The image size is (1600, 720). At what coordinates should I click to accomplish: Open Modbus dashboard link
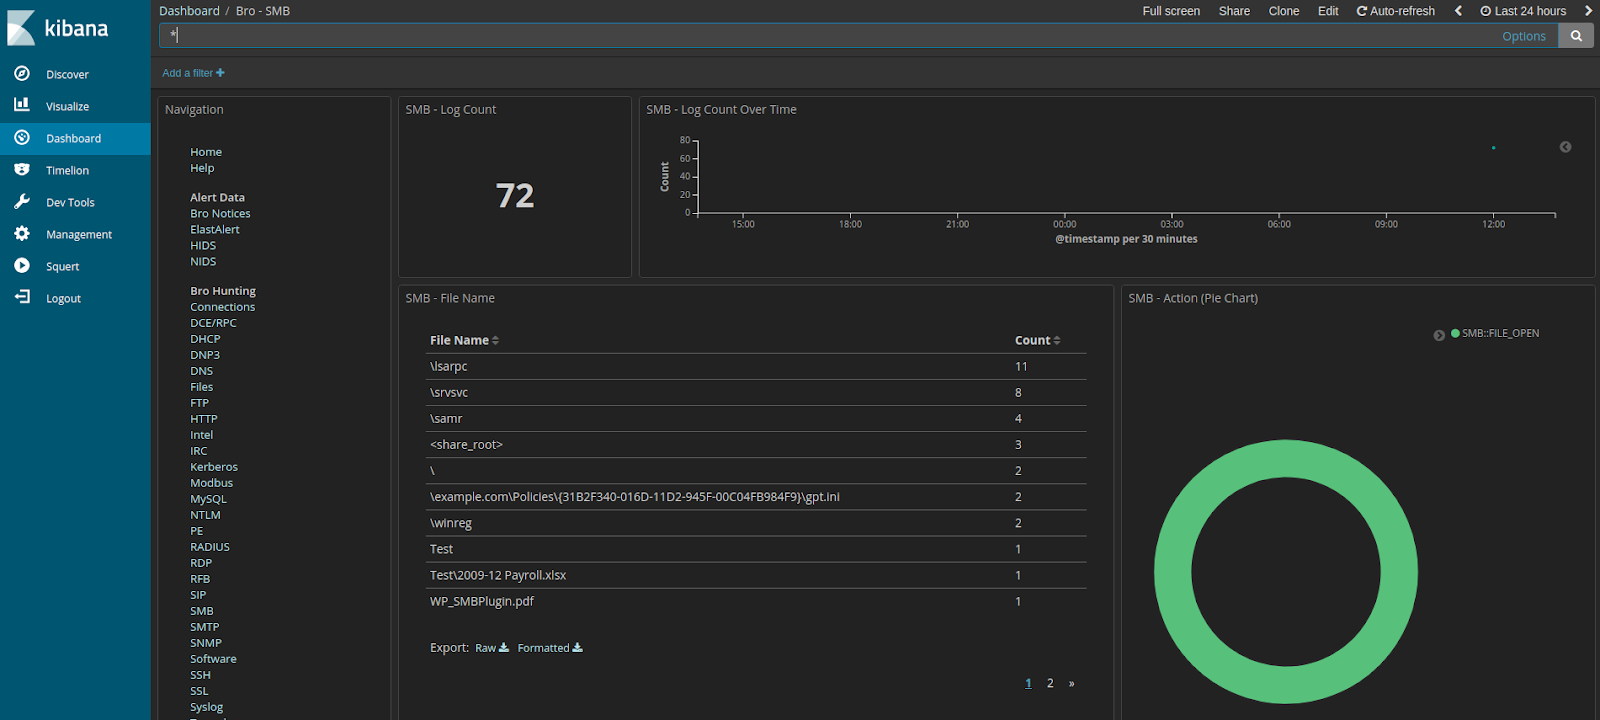click(211, 483)
